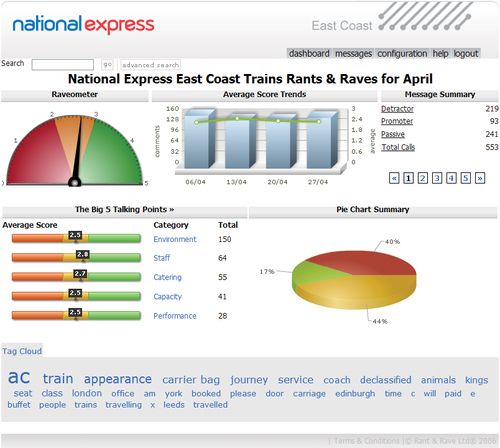Viewport: 500px width, 448px height.
Task: Select the 'journey' tag
Action: click(249, 380)
